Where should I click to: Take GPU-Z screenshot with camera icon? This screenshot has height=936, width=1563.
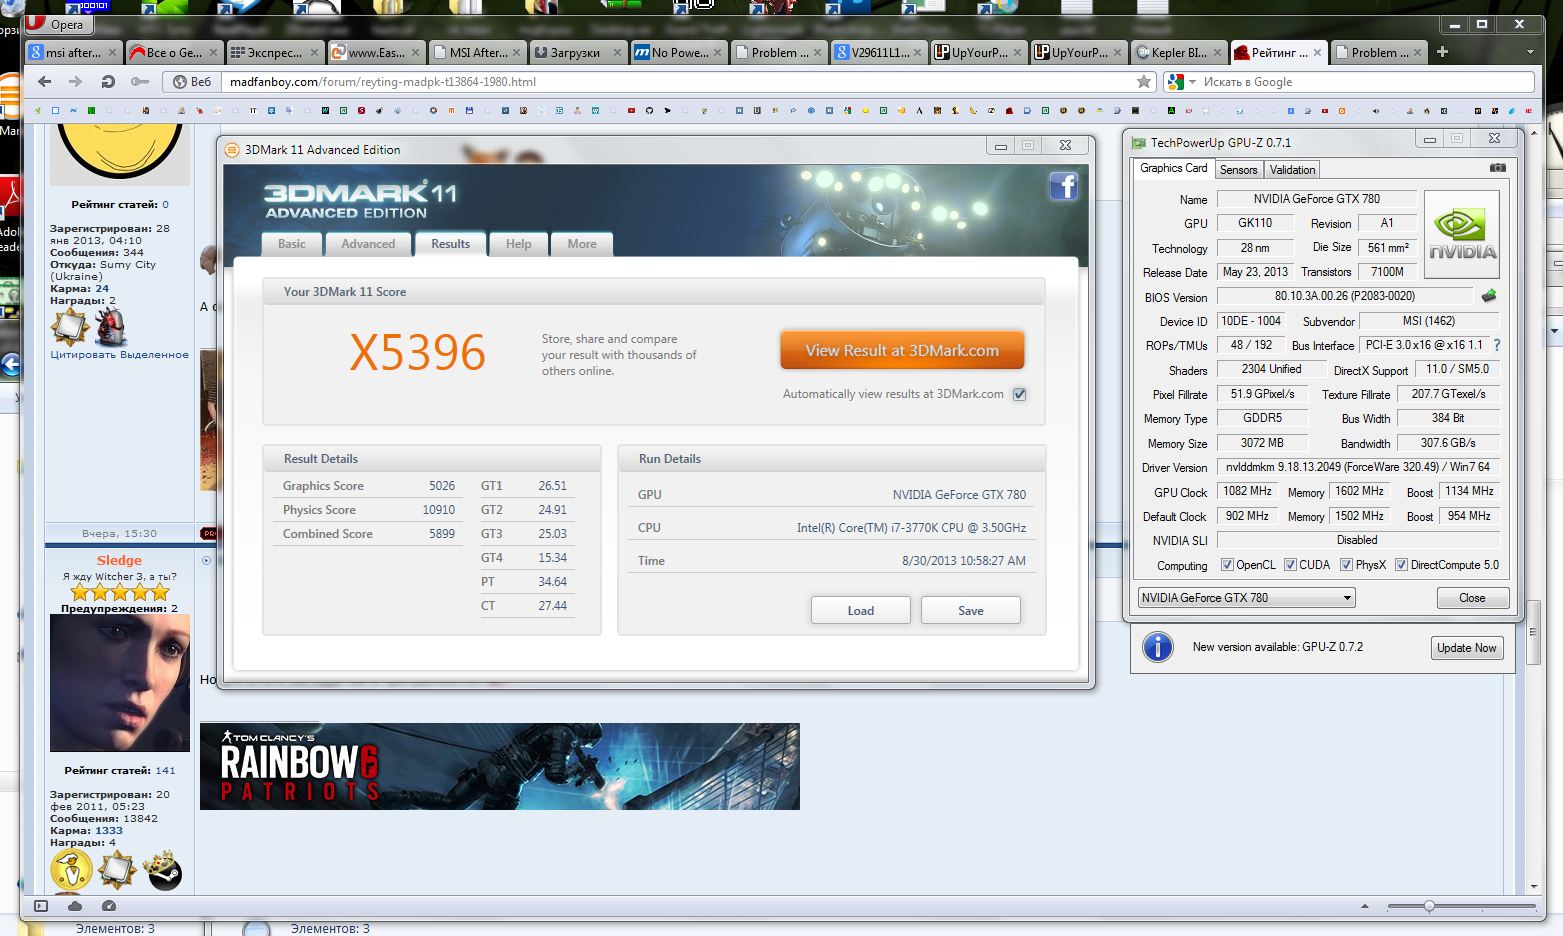click(1497, 168)
